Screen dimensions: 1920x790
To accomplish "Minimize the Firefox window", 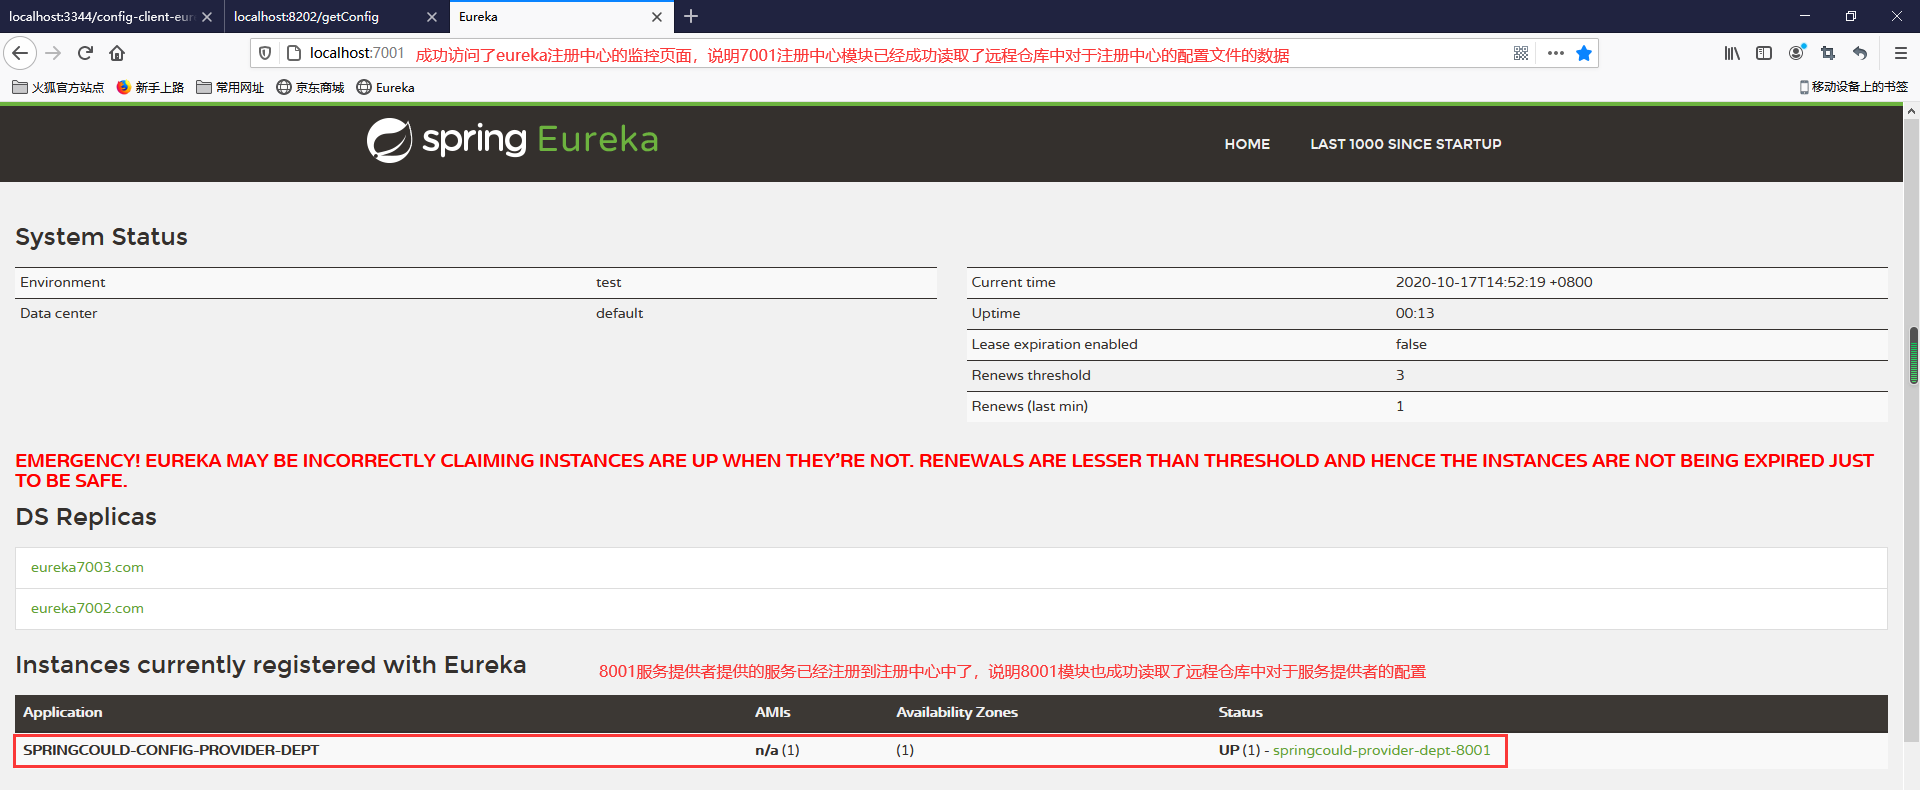I will 1805,16.
